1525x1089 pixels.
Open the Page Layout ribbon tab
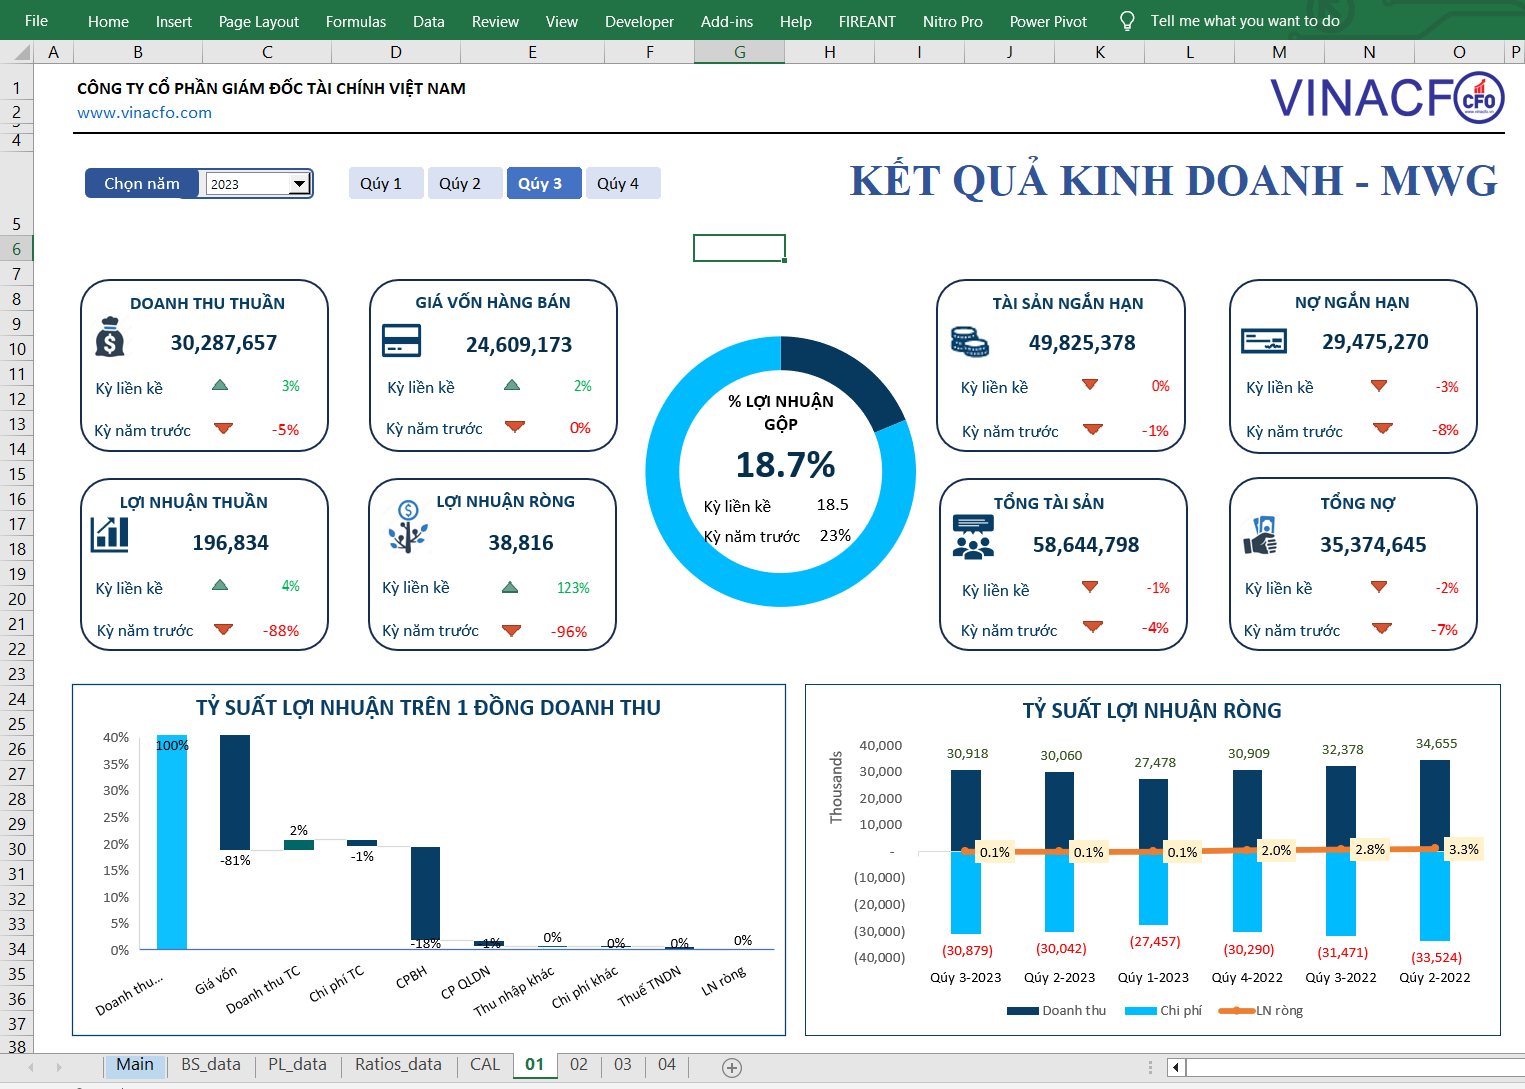coord(259,21)
